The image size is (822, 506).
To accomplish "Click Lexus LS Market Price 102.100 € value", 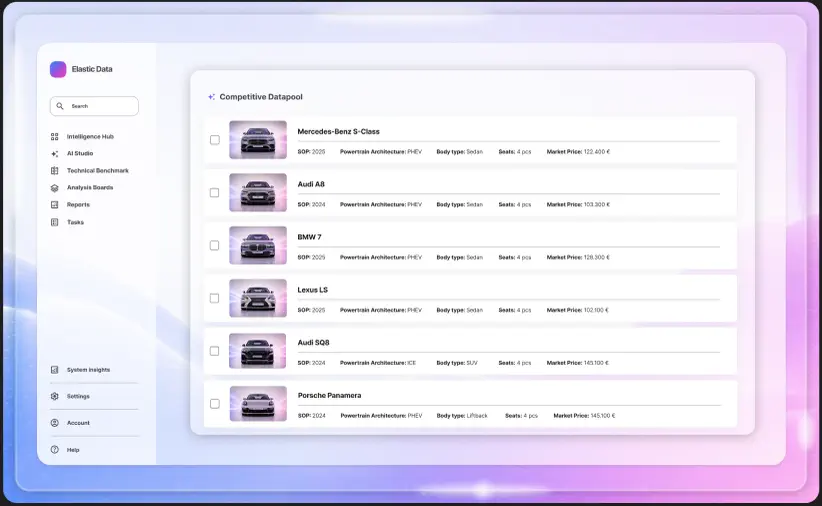I will point(596,310).
